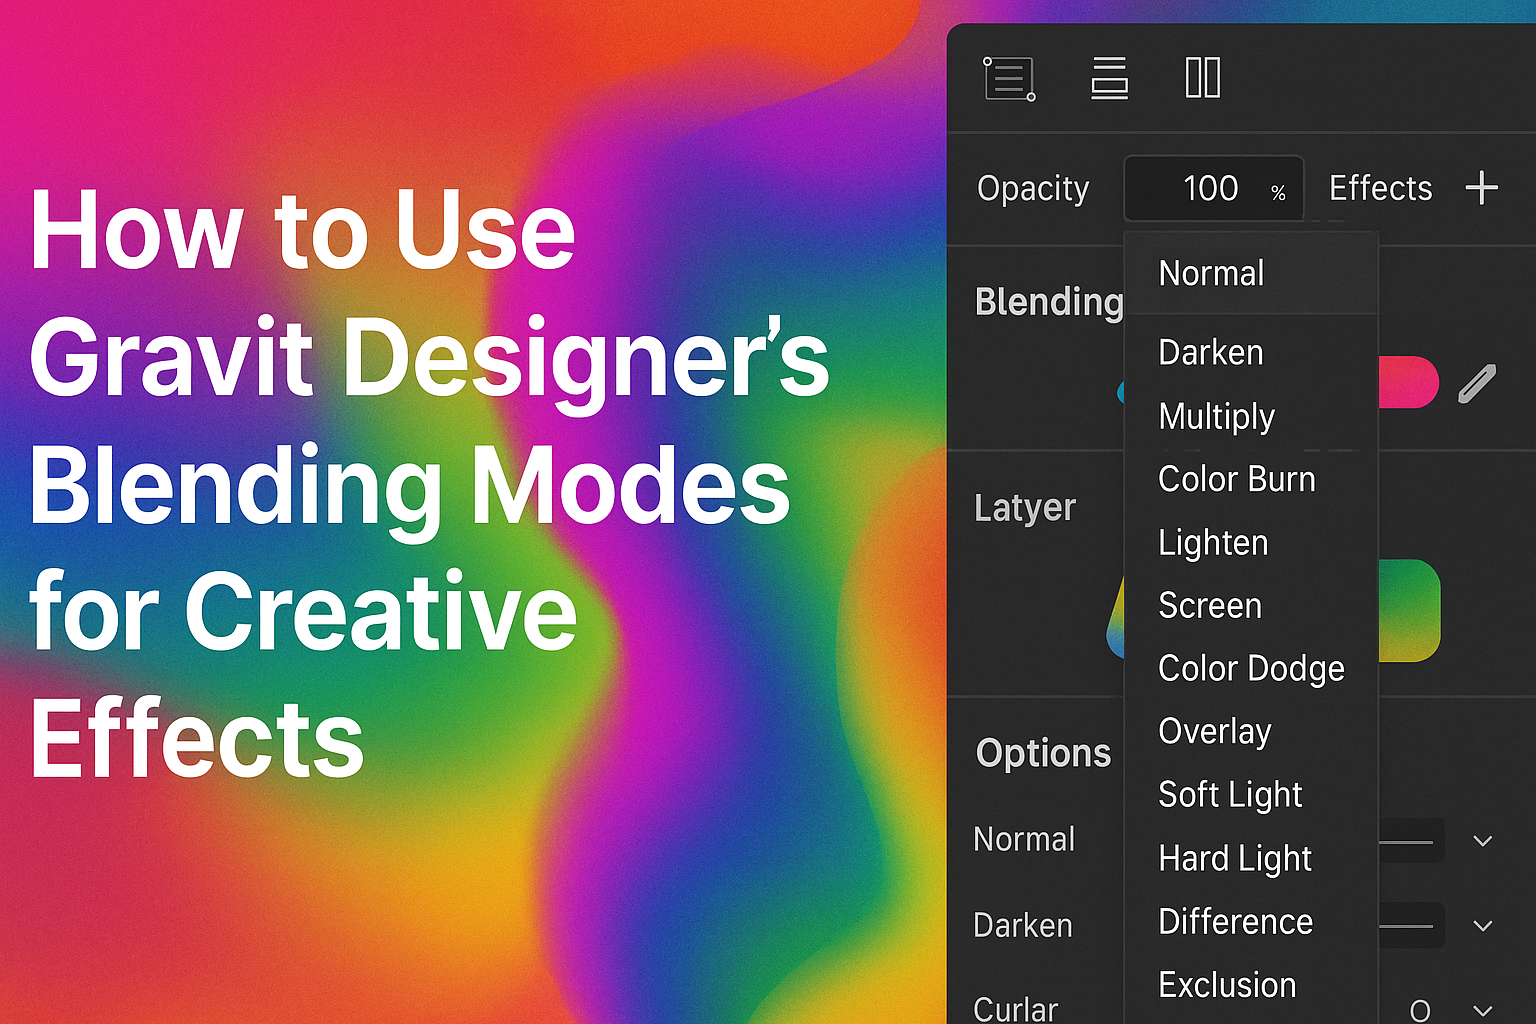Screen dimensions: 1536x1024
Task: Click the pink-red fill color swatch
Action: pos(1408,382)
